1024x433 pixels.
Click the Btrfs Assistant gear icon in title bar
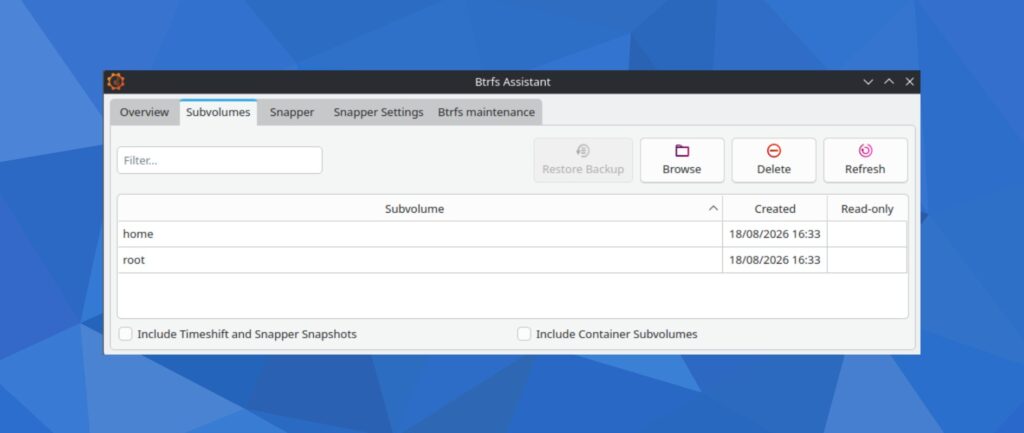[116, 82]
